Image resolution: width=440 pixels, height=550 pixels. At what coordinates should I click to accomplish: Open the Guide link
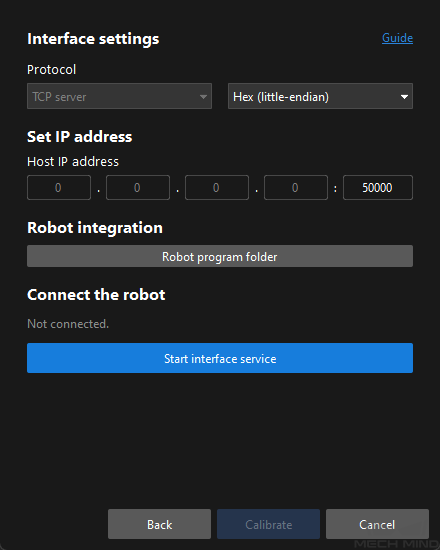pyautogui.click(x=397, y=38)
